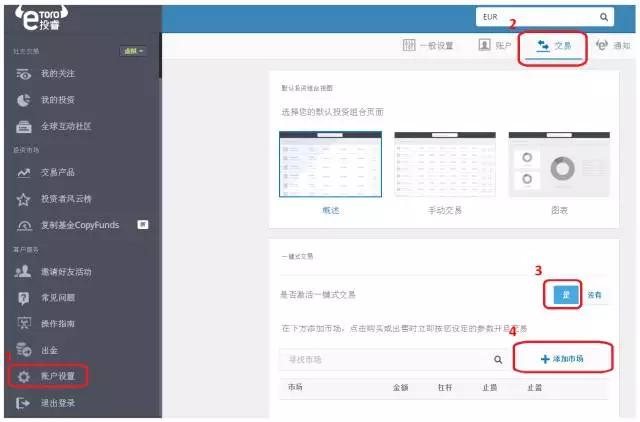Viewport: 640px width, 422px height.
Task: Click 我的投资 portfolio pie icon
Action: [x=24, y=100]
